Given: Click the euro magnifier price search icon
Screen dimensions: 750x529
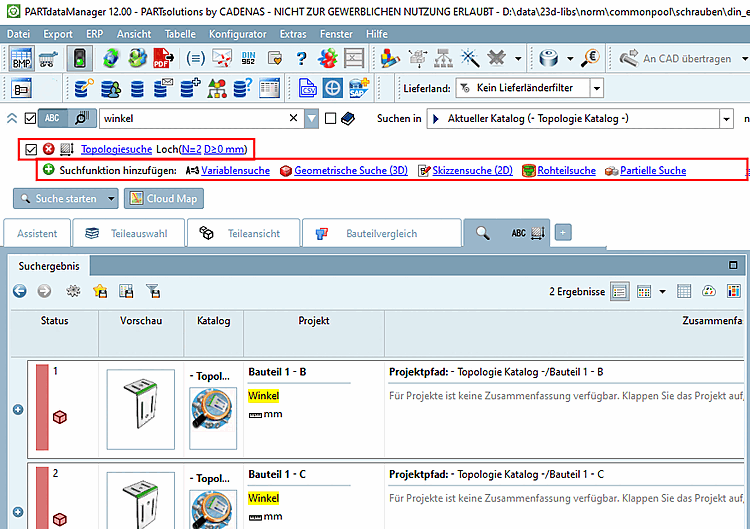Looking at the screenshot, I should point(591,58).
